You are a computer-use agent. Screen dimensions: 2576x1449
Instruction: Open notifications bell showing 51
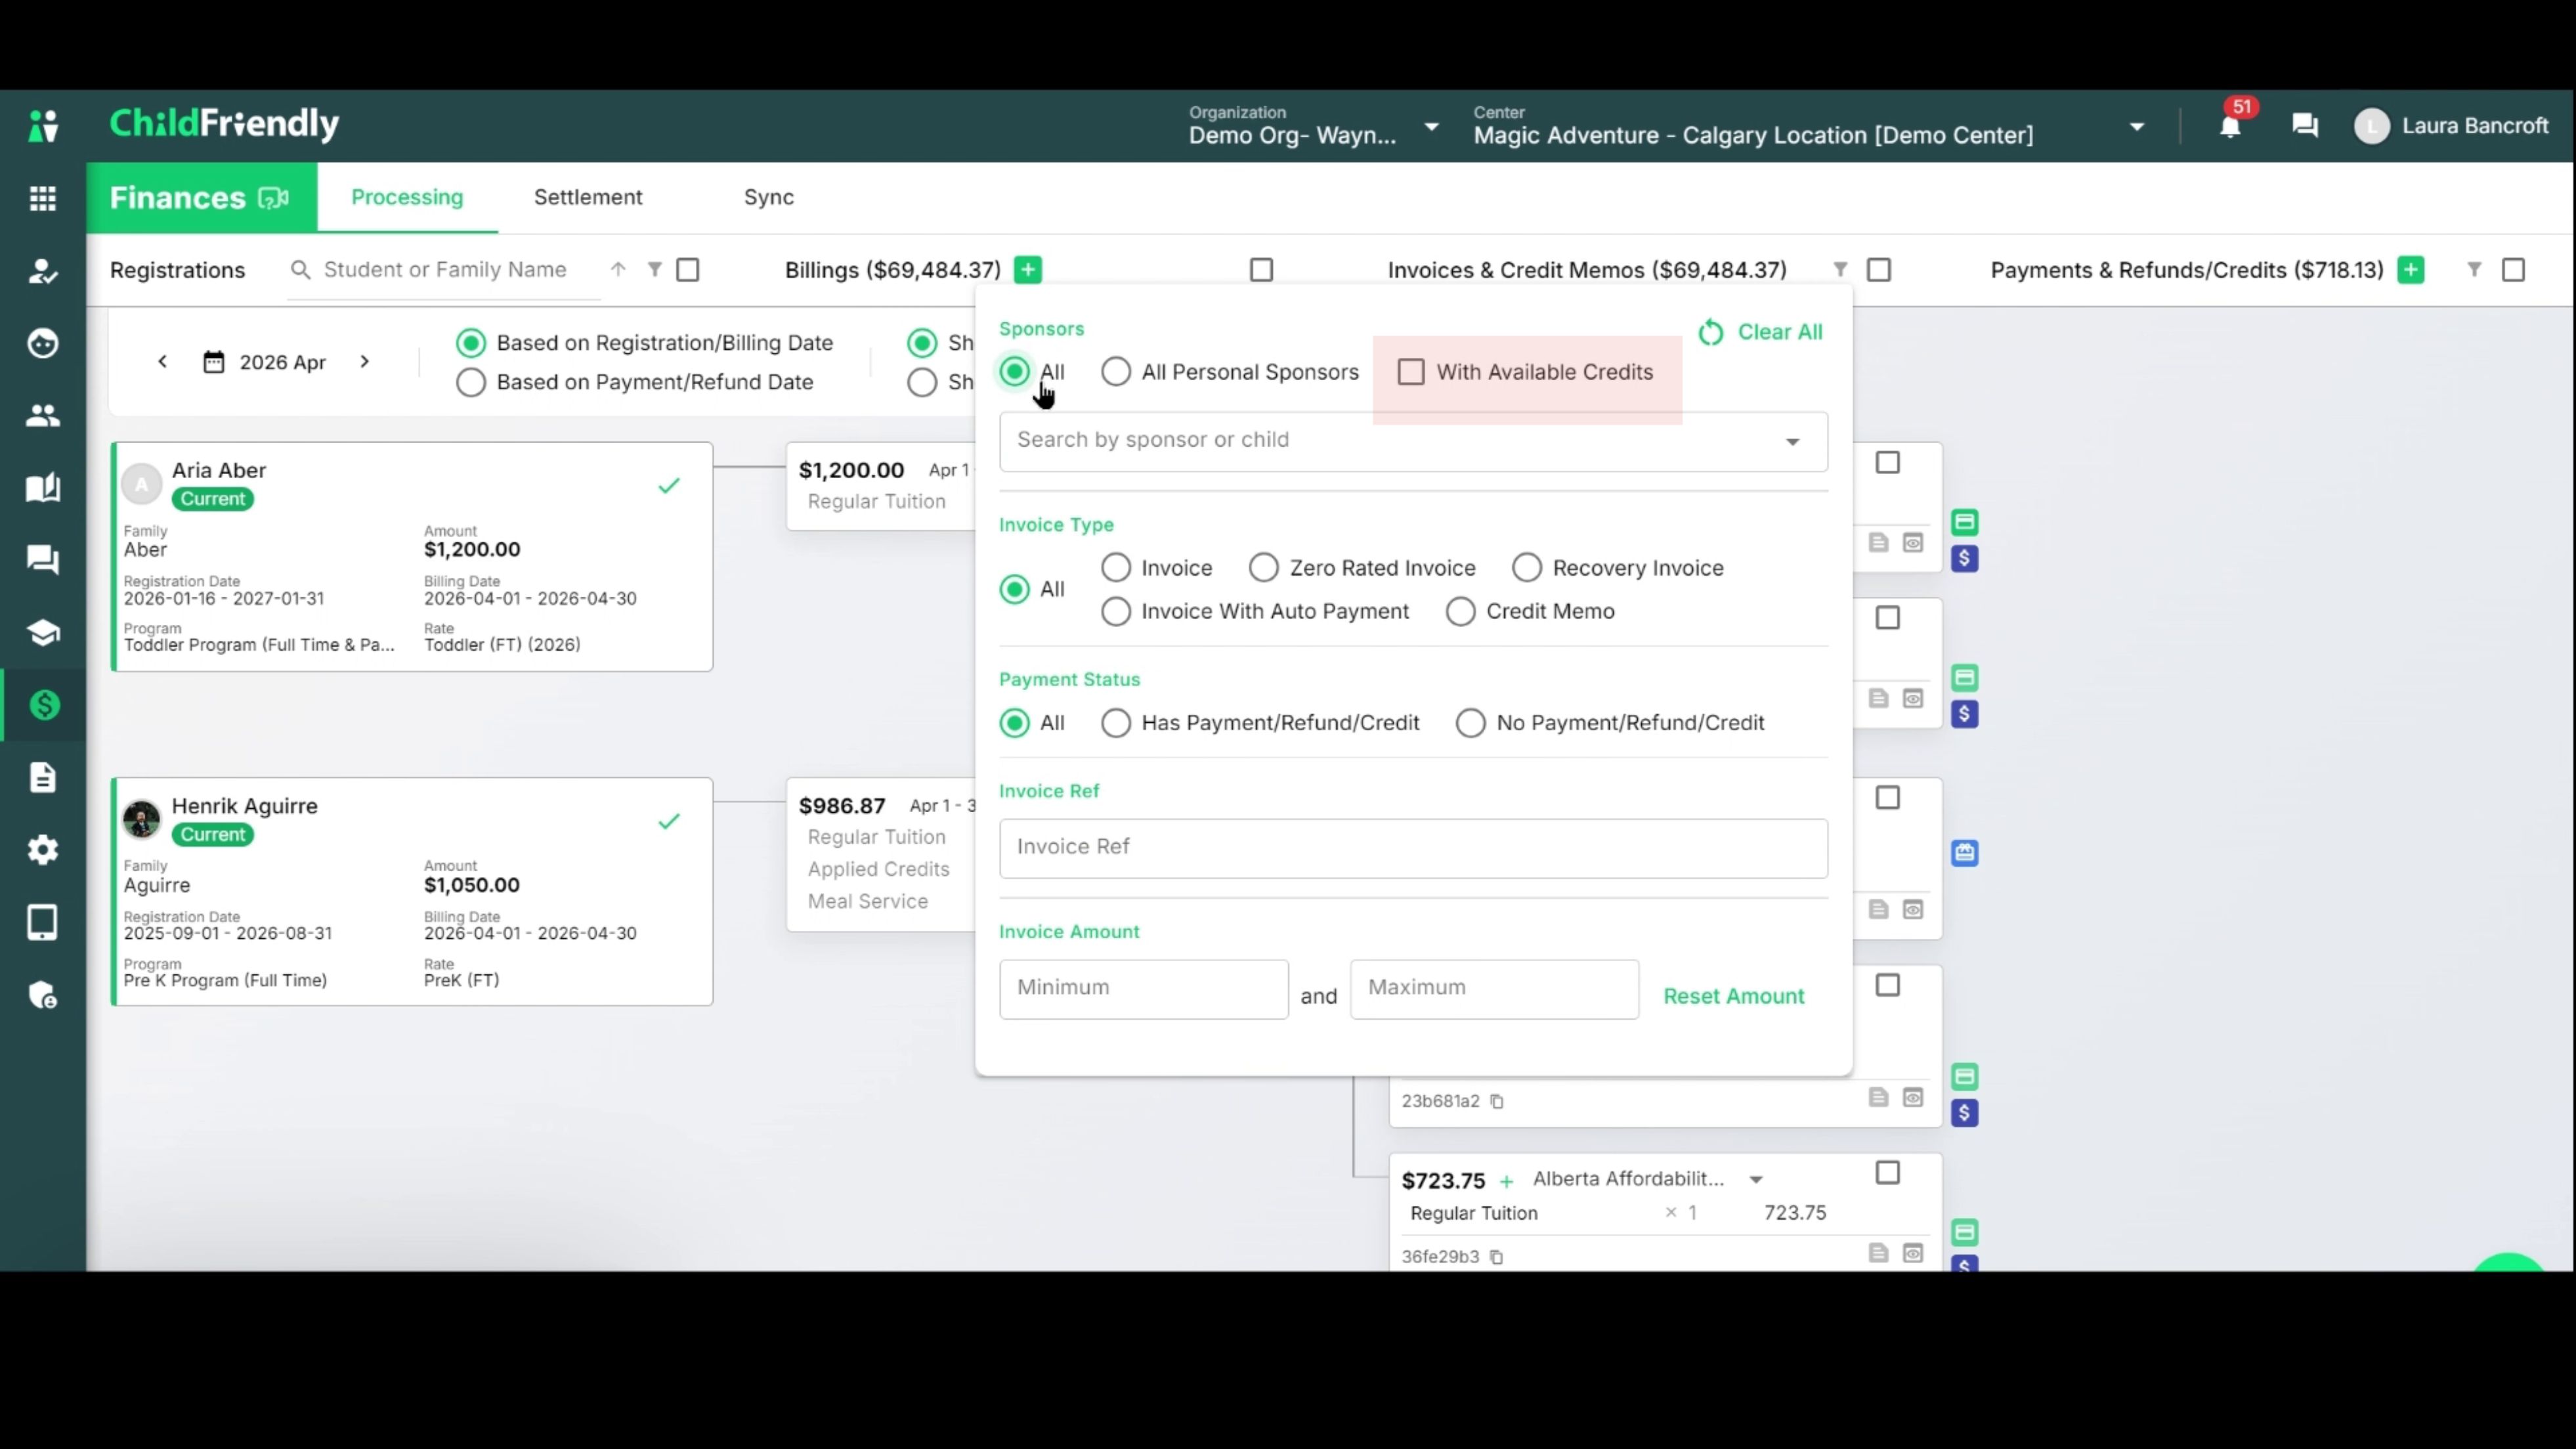pos(2230,126)
